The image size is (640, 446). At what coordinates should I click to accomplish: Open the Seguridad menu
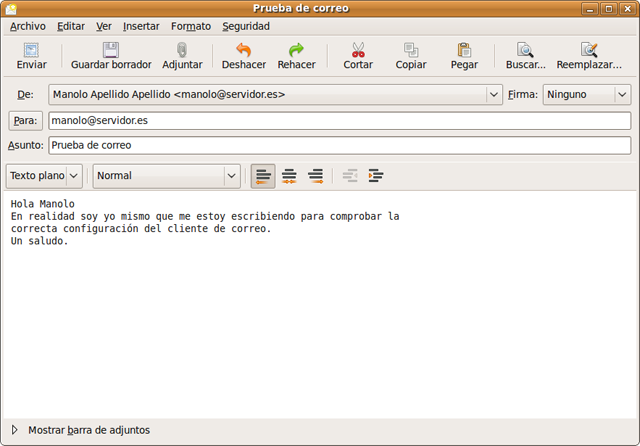point(246,26)
